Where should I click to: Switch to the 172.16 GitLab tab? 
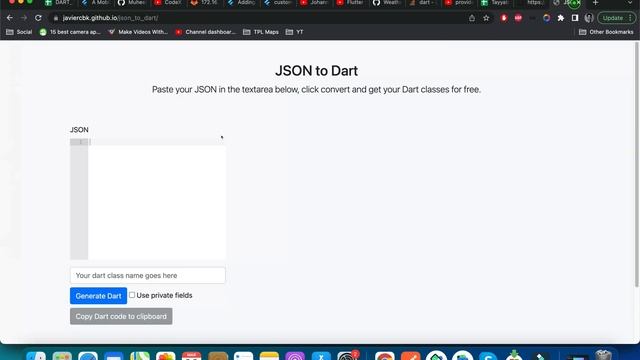204,3
